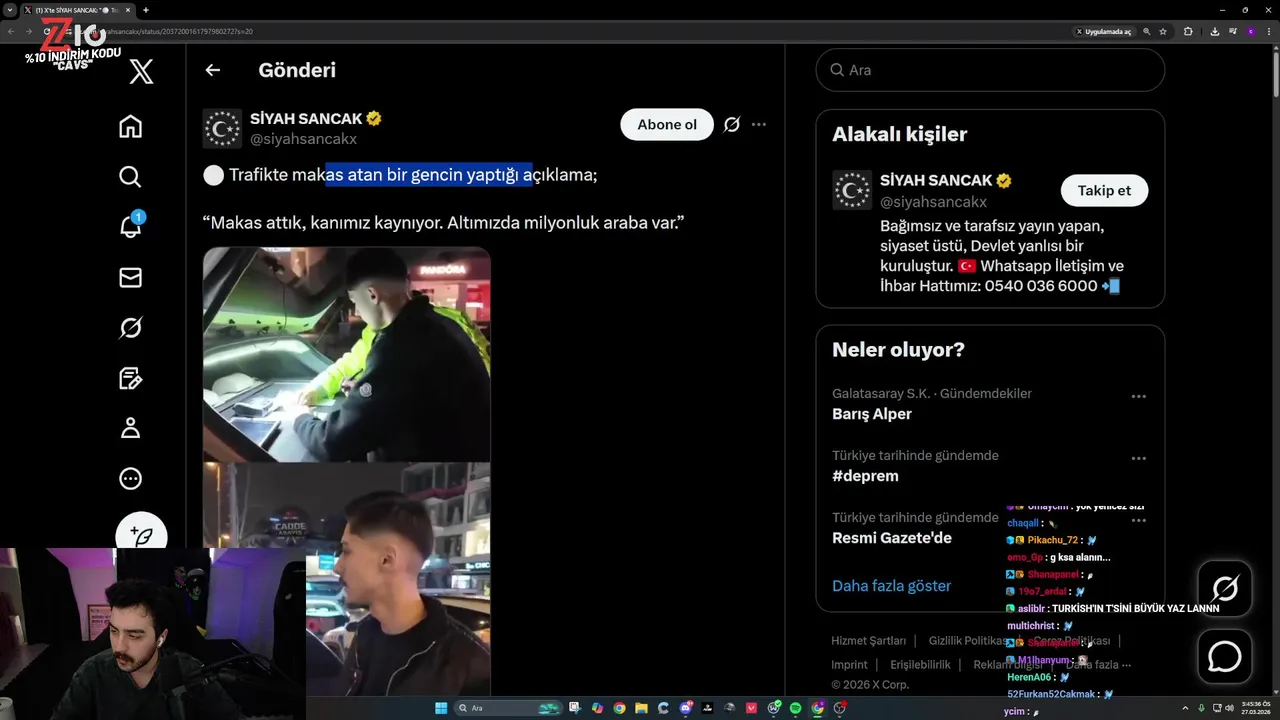Image resolution: width=1280 pixels, height=720 pixels.
Task: Open Barış Alper trending topic
Action: (x=872, y=414)
